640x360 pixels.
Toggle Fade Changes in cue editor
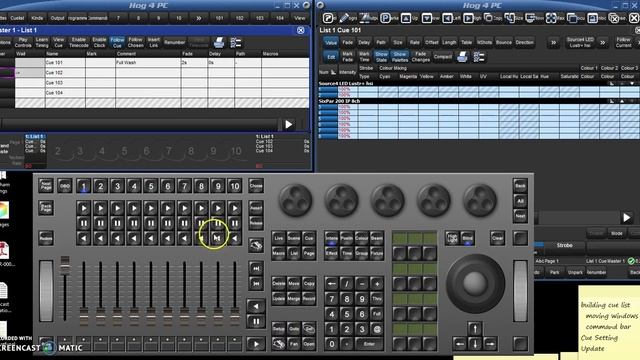[420, 57]
